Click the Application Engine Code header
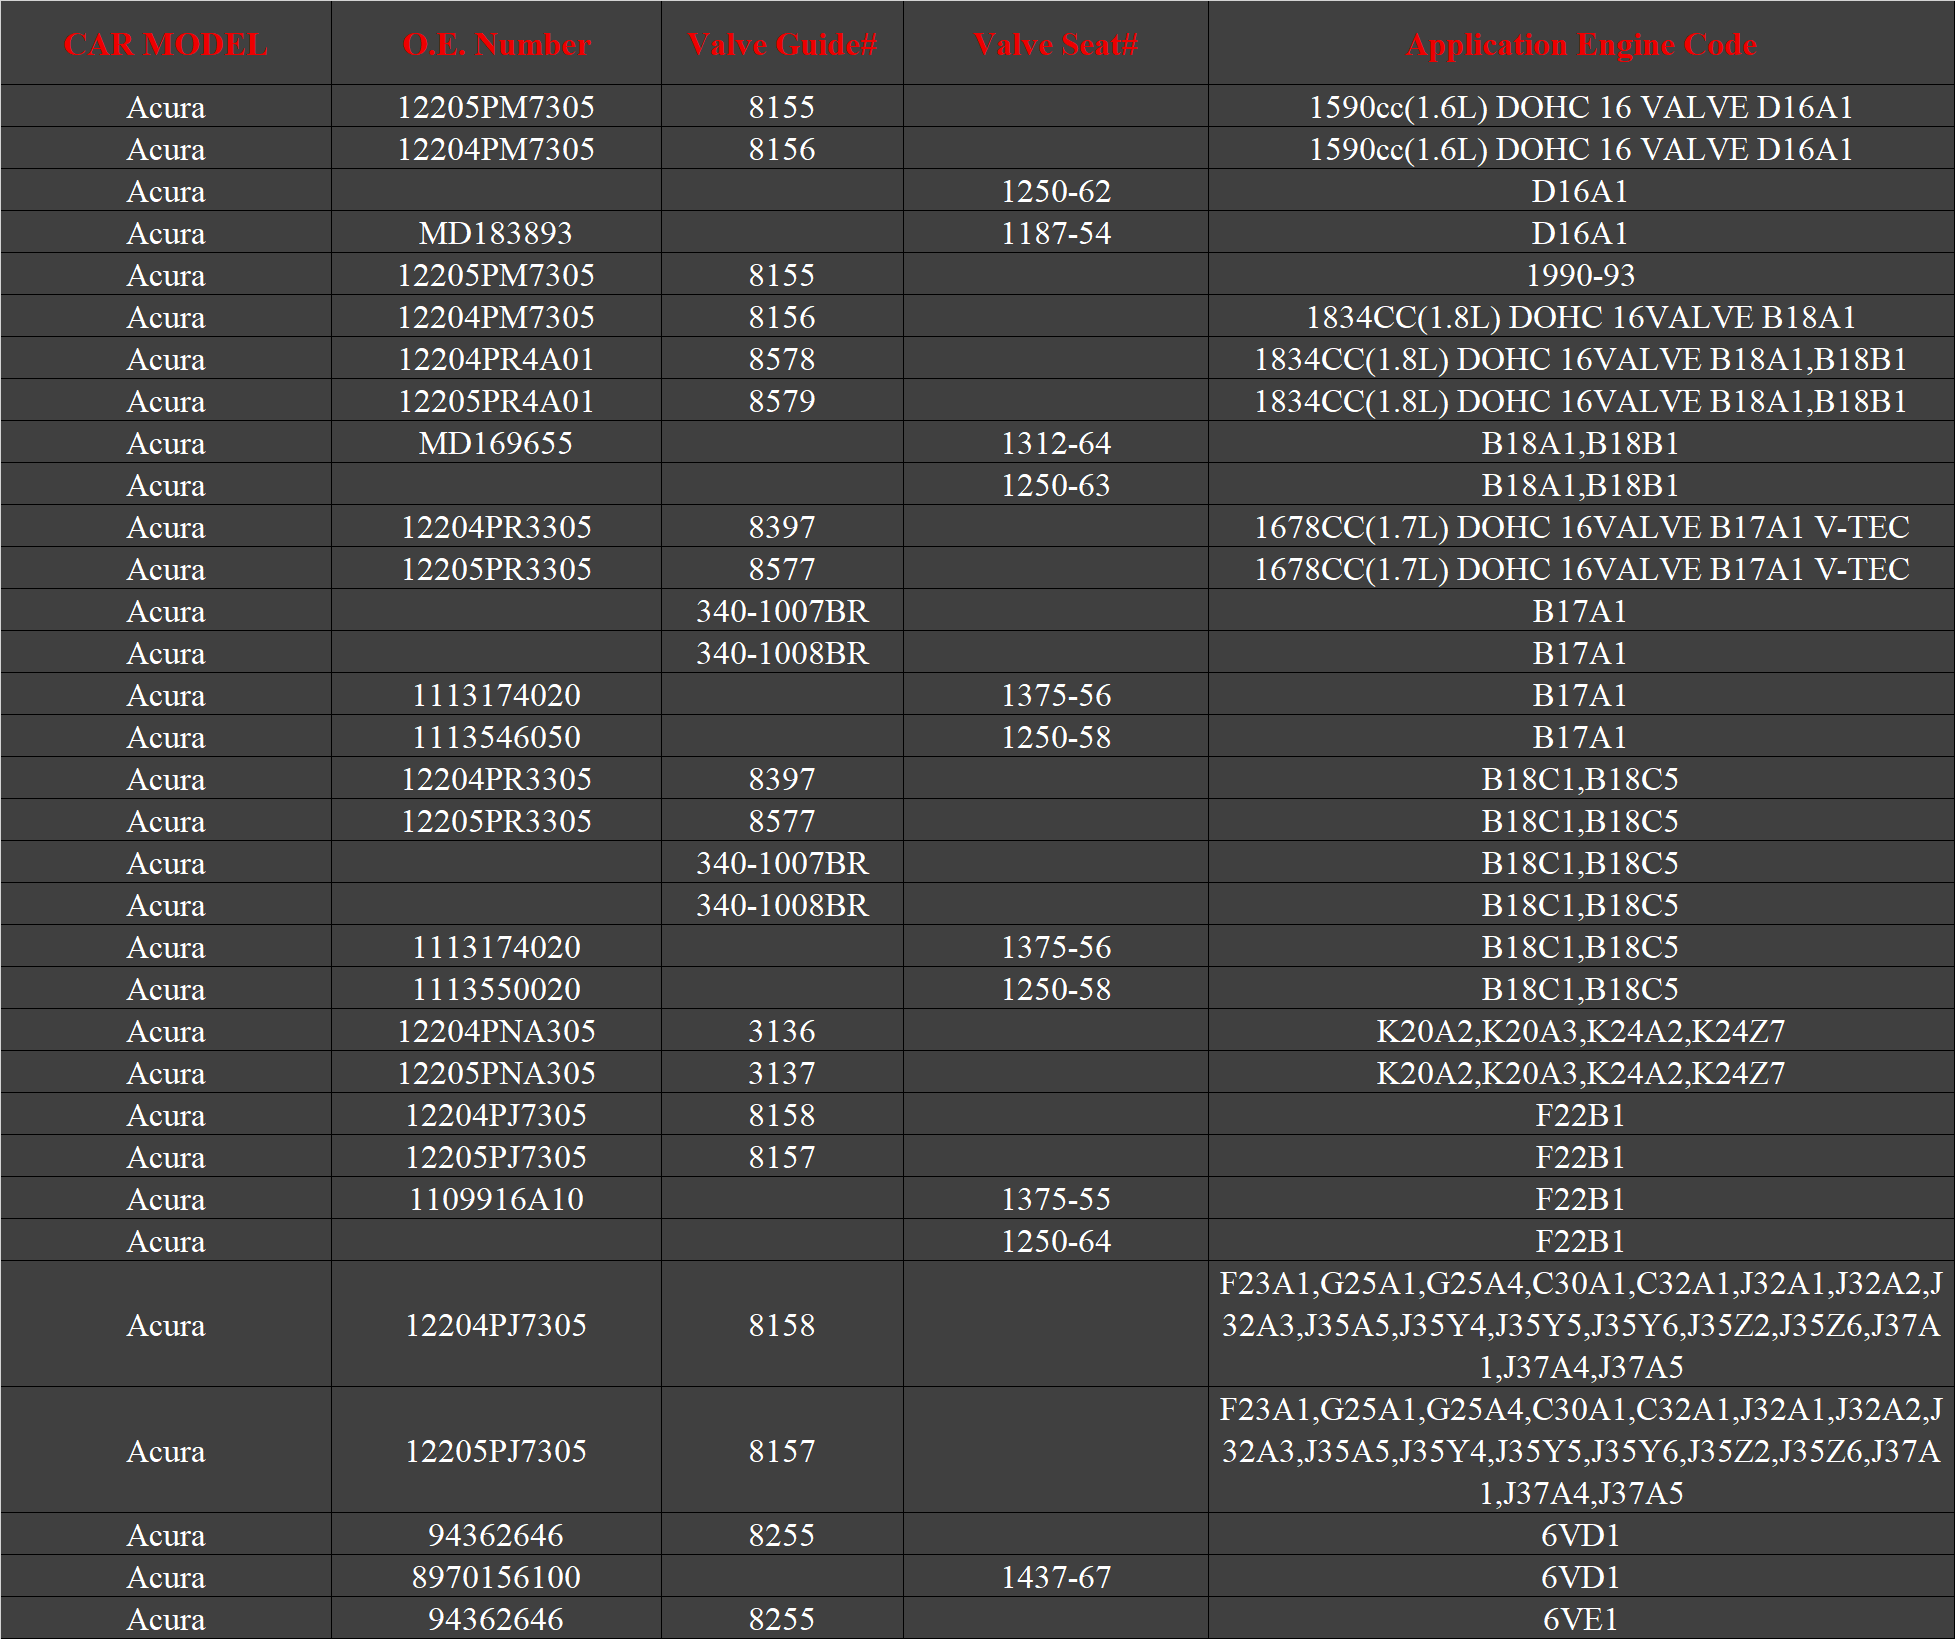This screenshot has width=1955, height=1639. [1581, 45]
